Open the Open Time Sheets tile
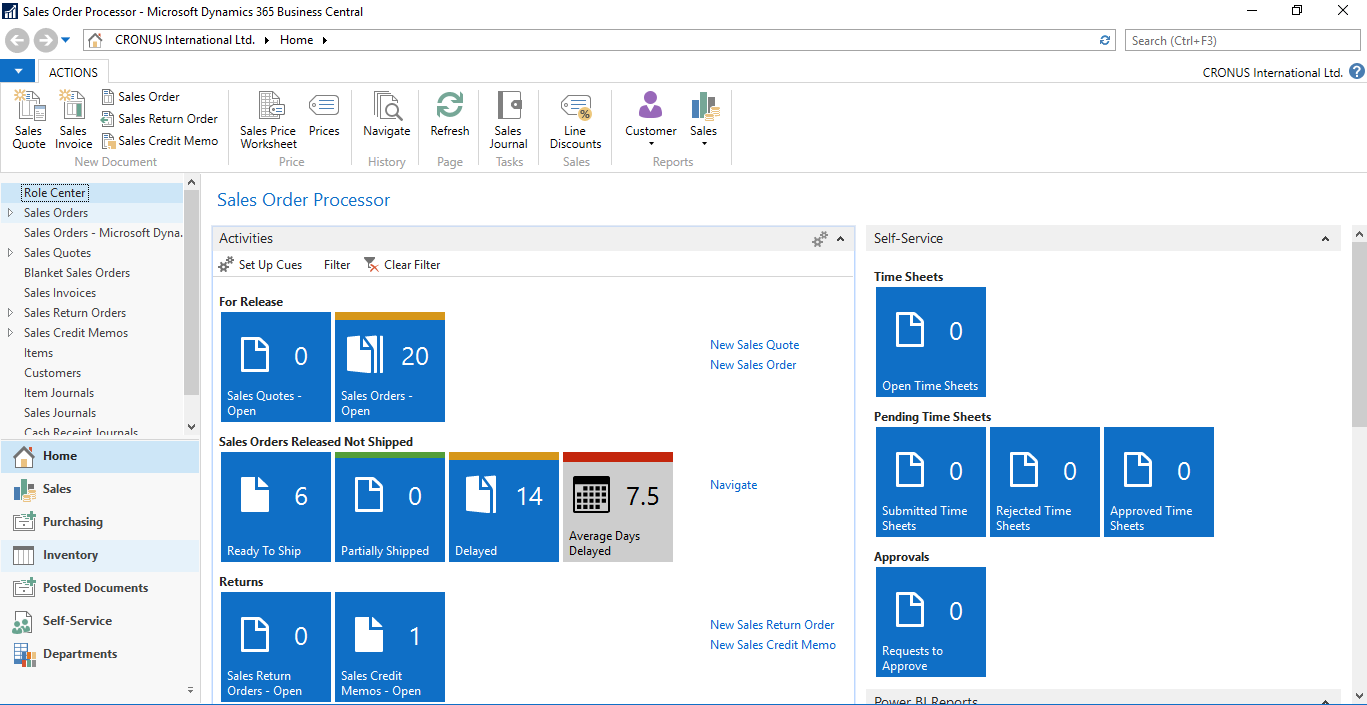1367x705 pixels. coord(931,342)
